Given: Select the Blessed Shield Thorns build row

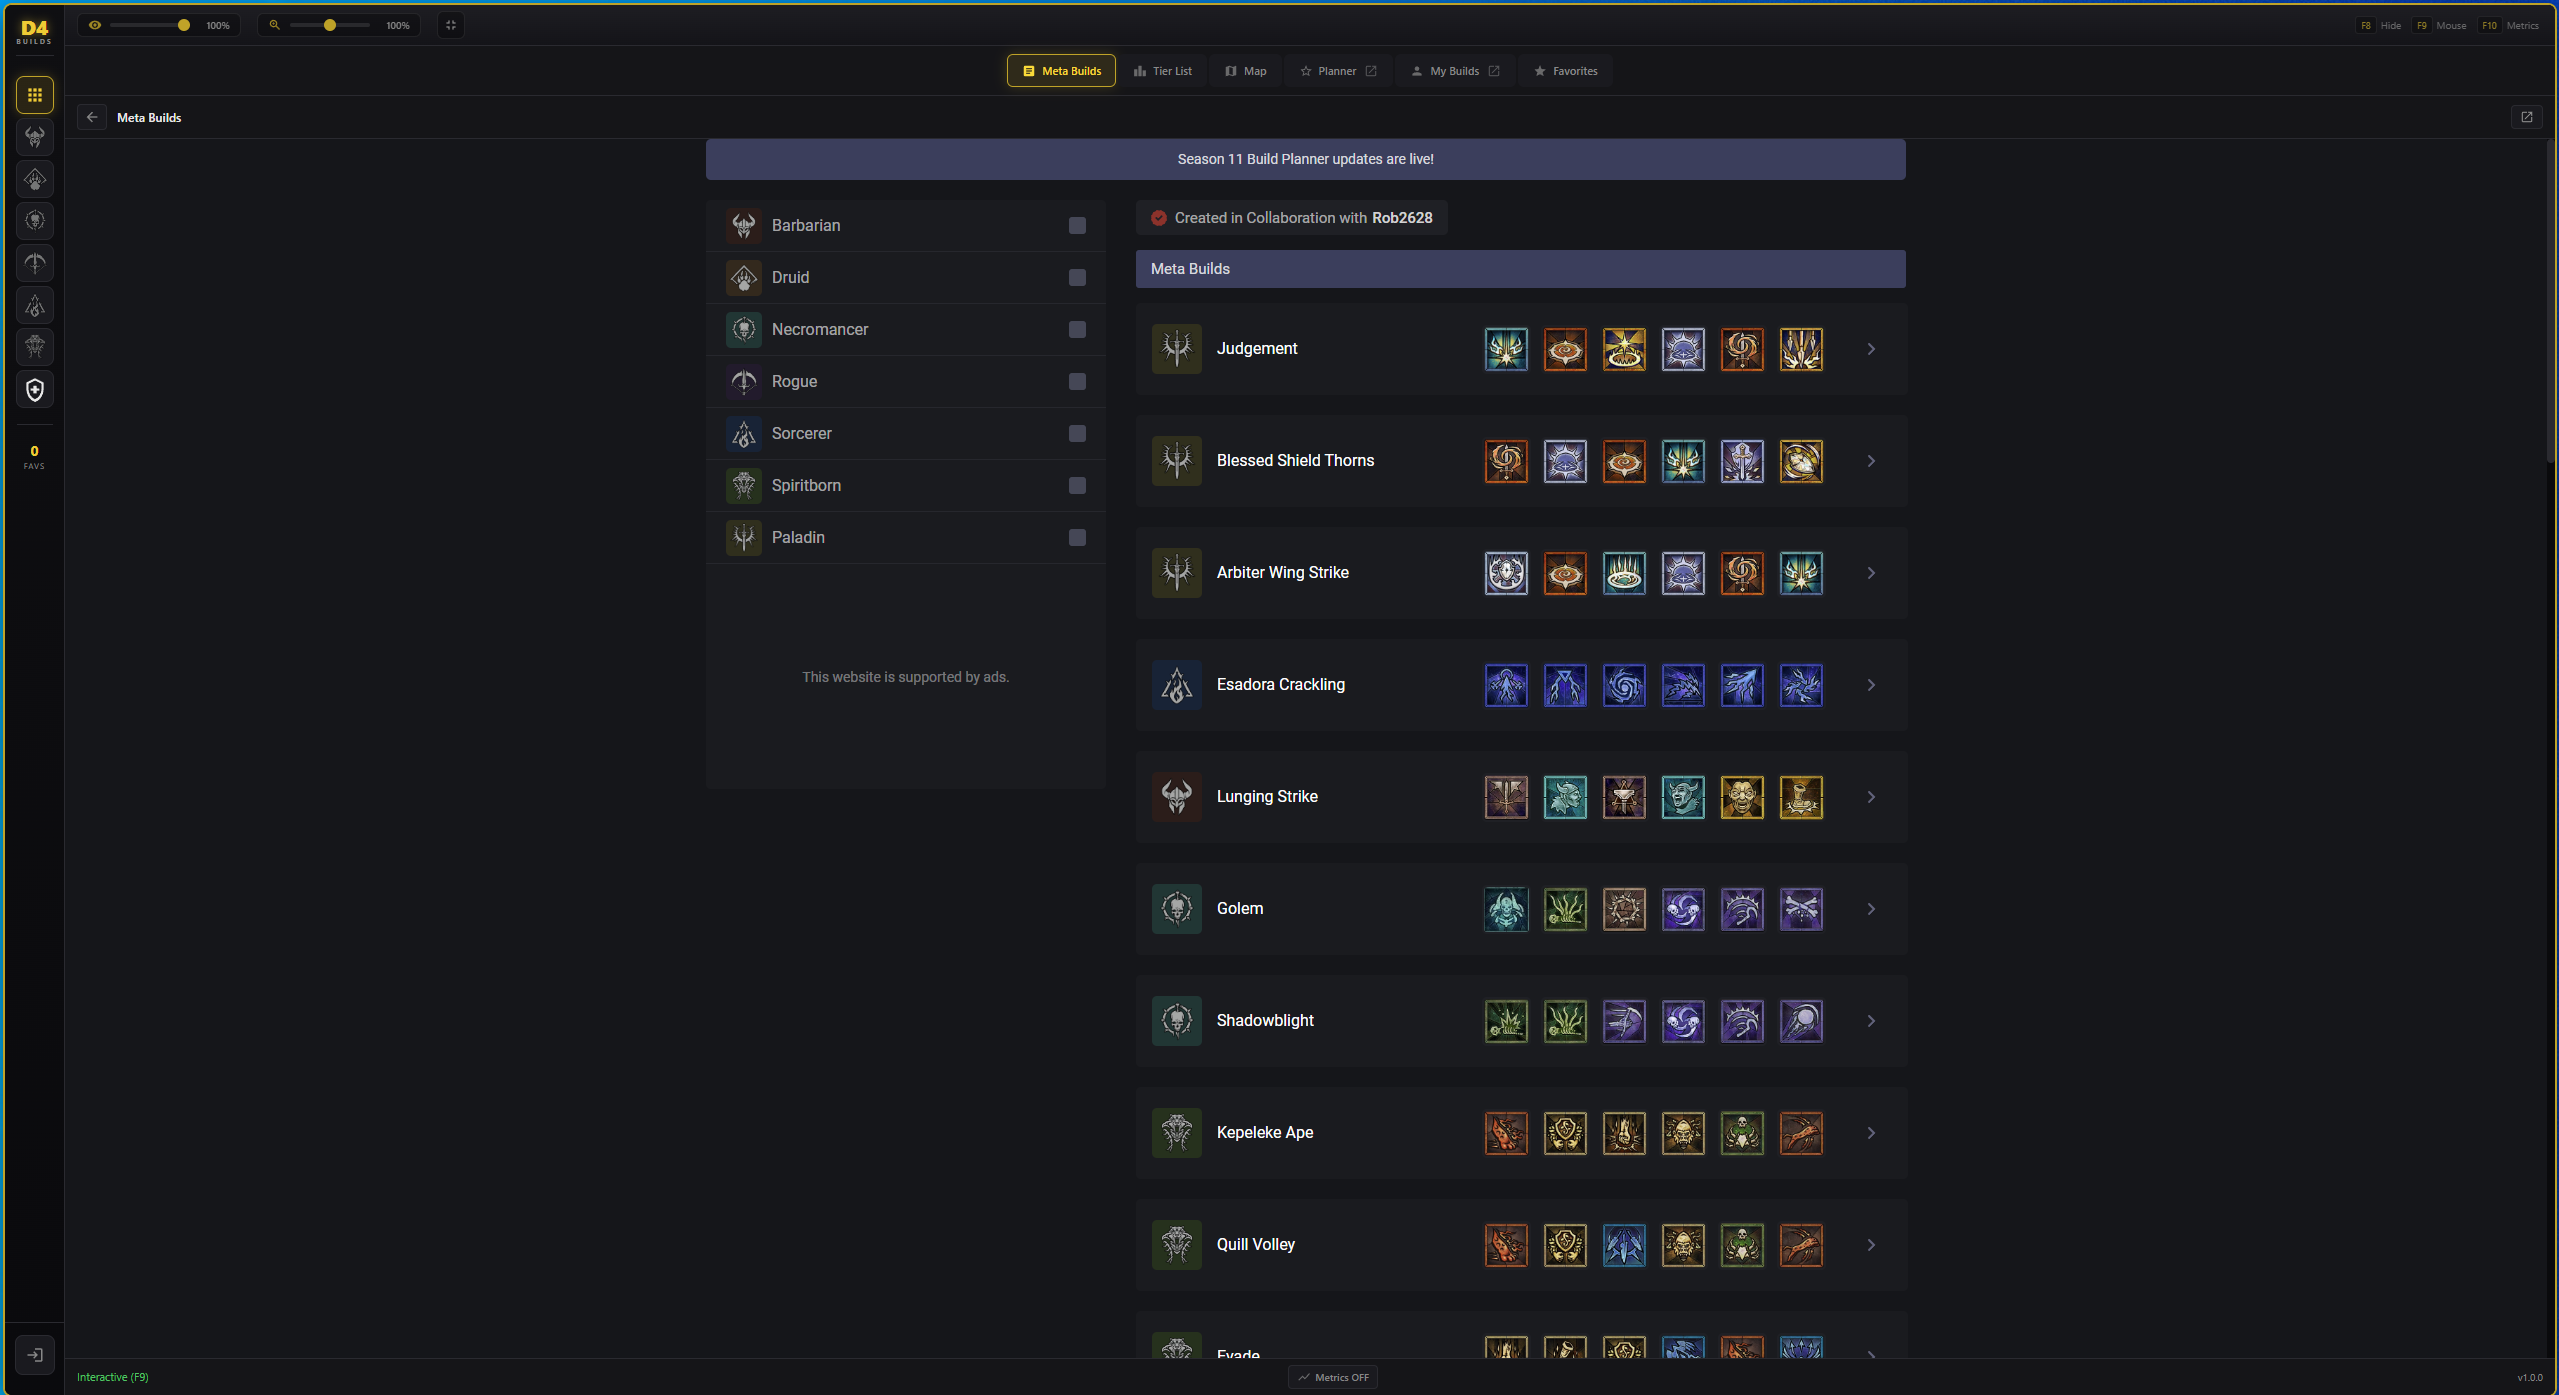Looking at the screenshot, I should coord(1295,461).
